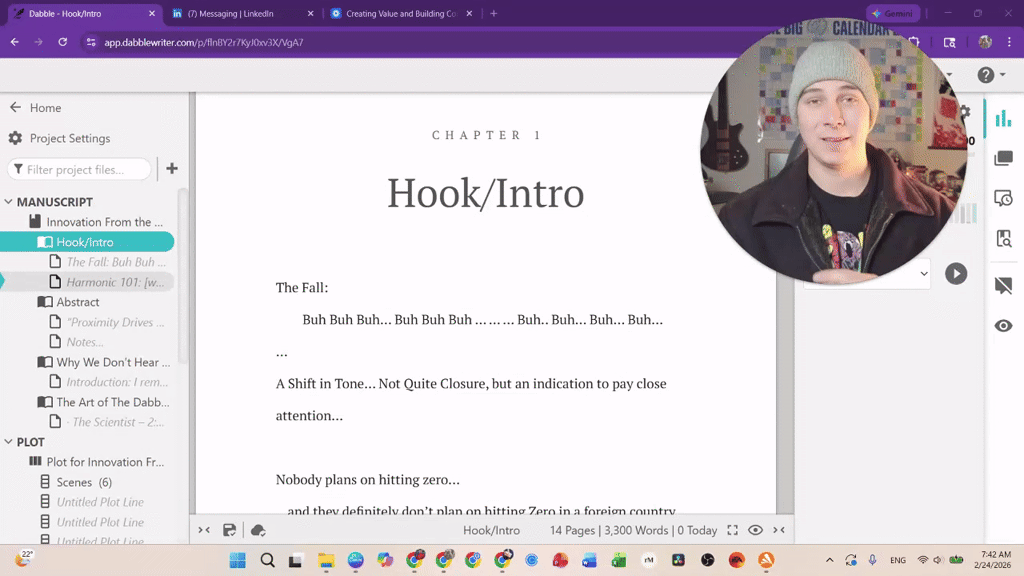Image resolution: width=1024 pixels, height=576 pixels.
Task: Open Plot for Innovation Fr... grid
Action: pyautogui.click(x=97, y=462)
